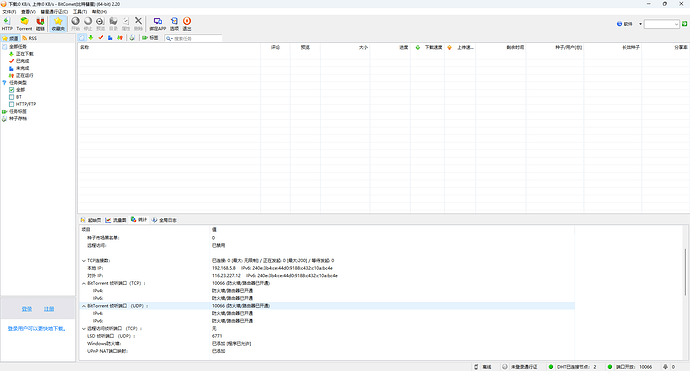Click the green go arrow beside combo box
690x371 pixels.
point(685,24)
